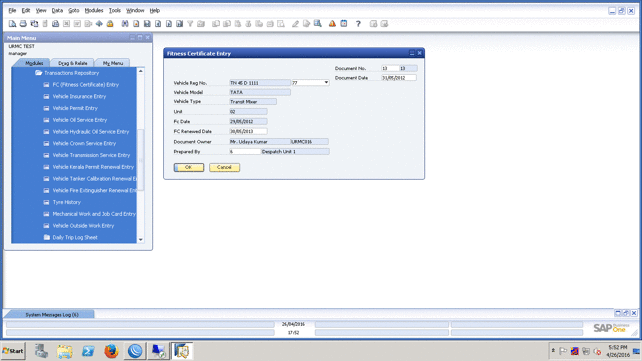
Task: Click the Windows Start button
Action: 13,351
